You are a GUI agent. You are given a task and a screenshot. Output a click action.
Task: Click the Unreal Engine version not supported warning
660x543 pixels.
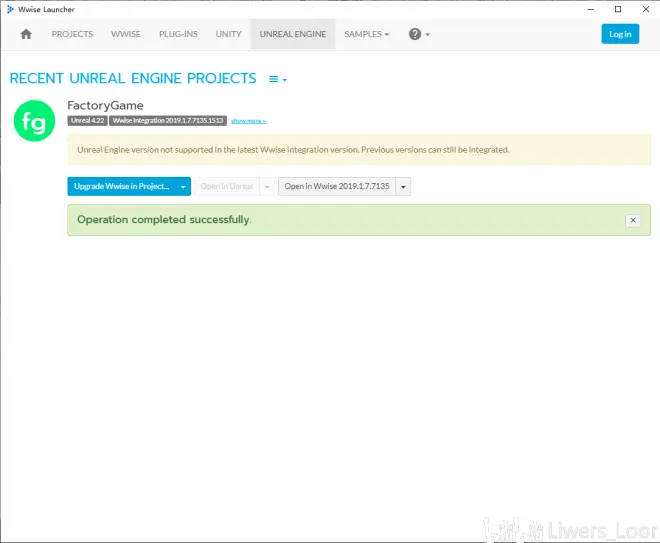pyautogui.click(x=359, y=150)
